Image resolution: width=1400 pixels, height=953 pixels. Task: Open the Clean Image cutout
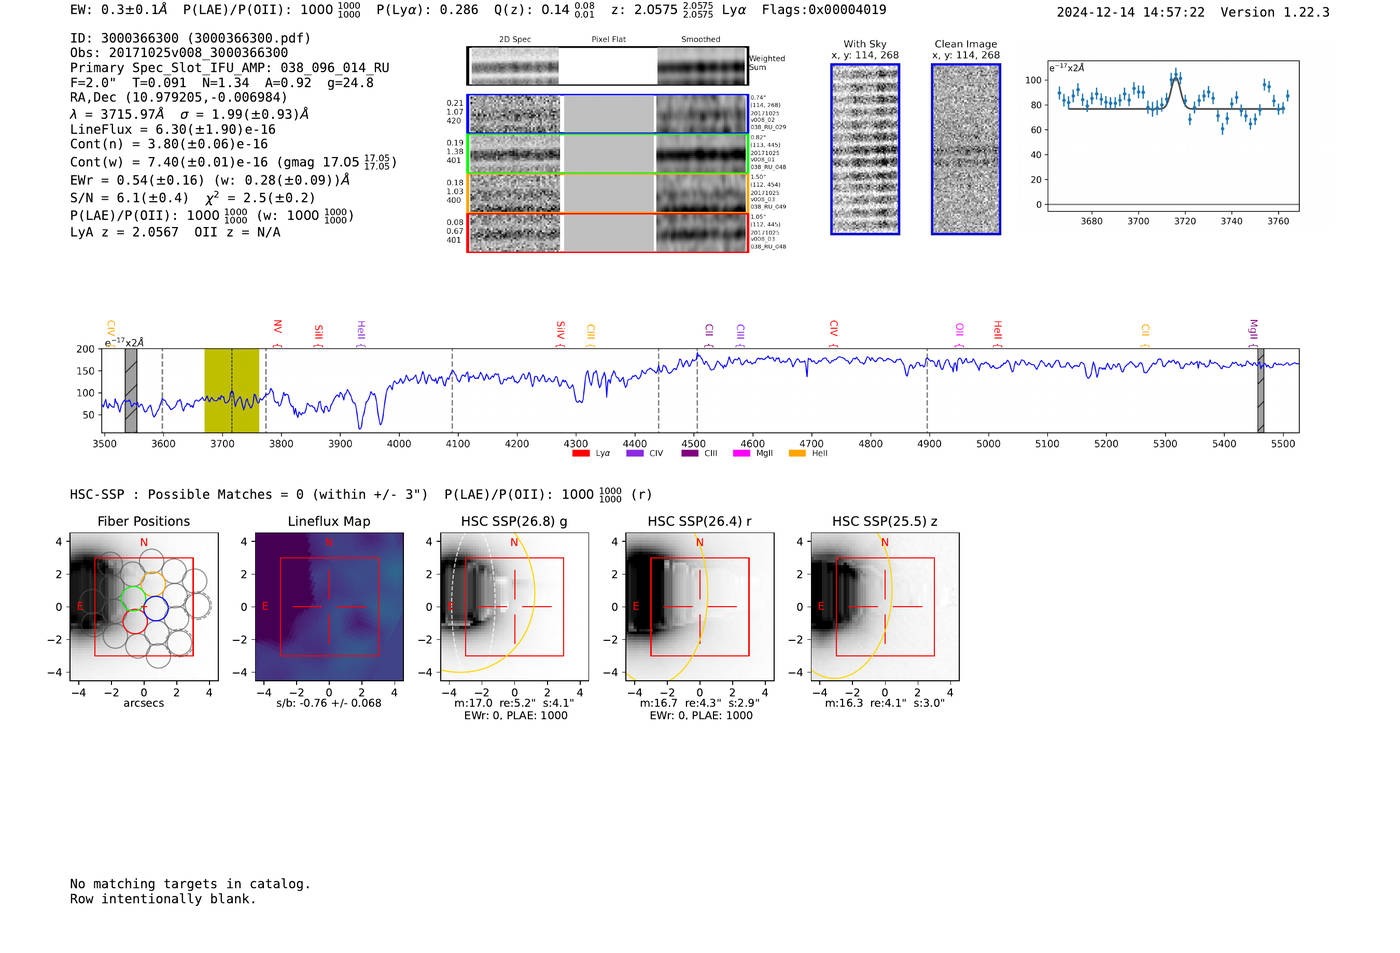tap(966, 149)
